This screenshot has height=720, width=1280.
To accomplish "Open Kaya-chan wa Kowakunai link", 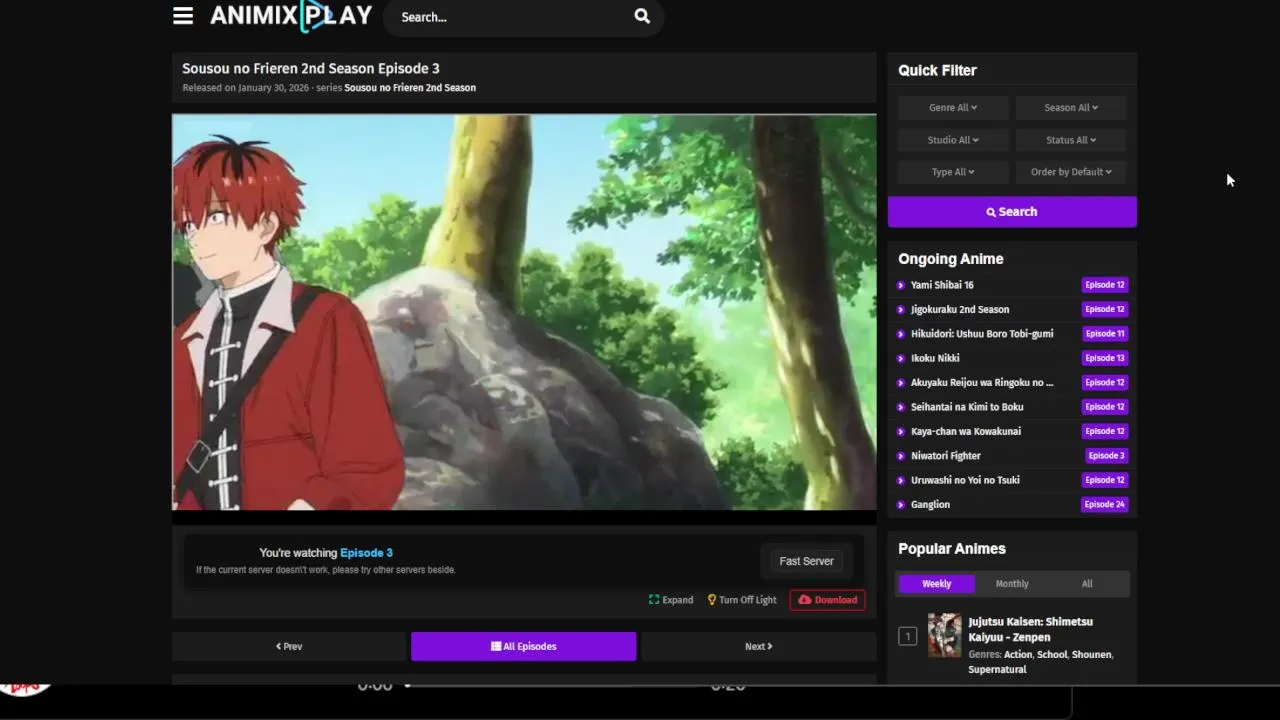I will (966, 431).
